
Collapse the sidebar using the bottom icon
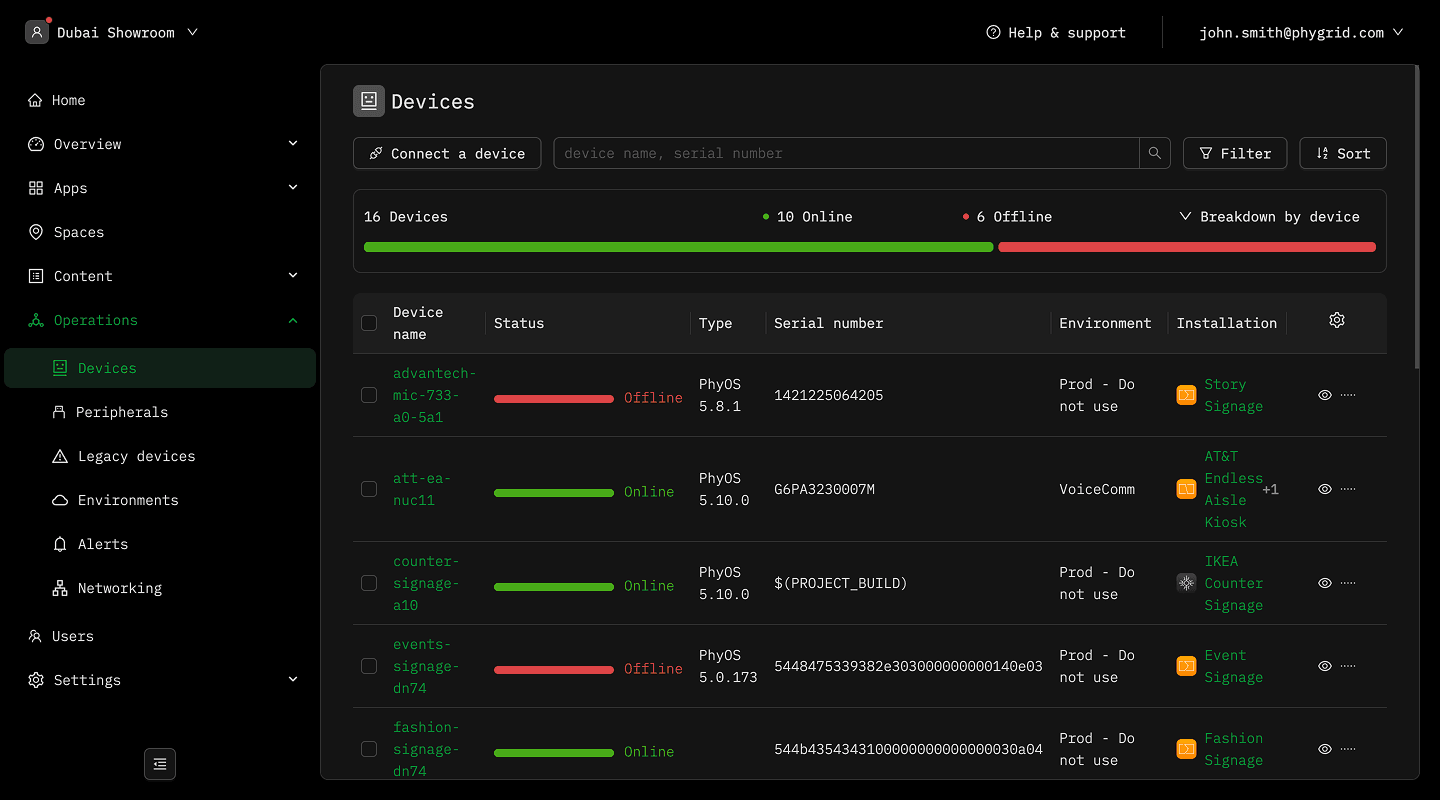[x=160, y=764]
